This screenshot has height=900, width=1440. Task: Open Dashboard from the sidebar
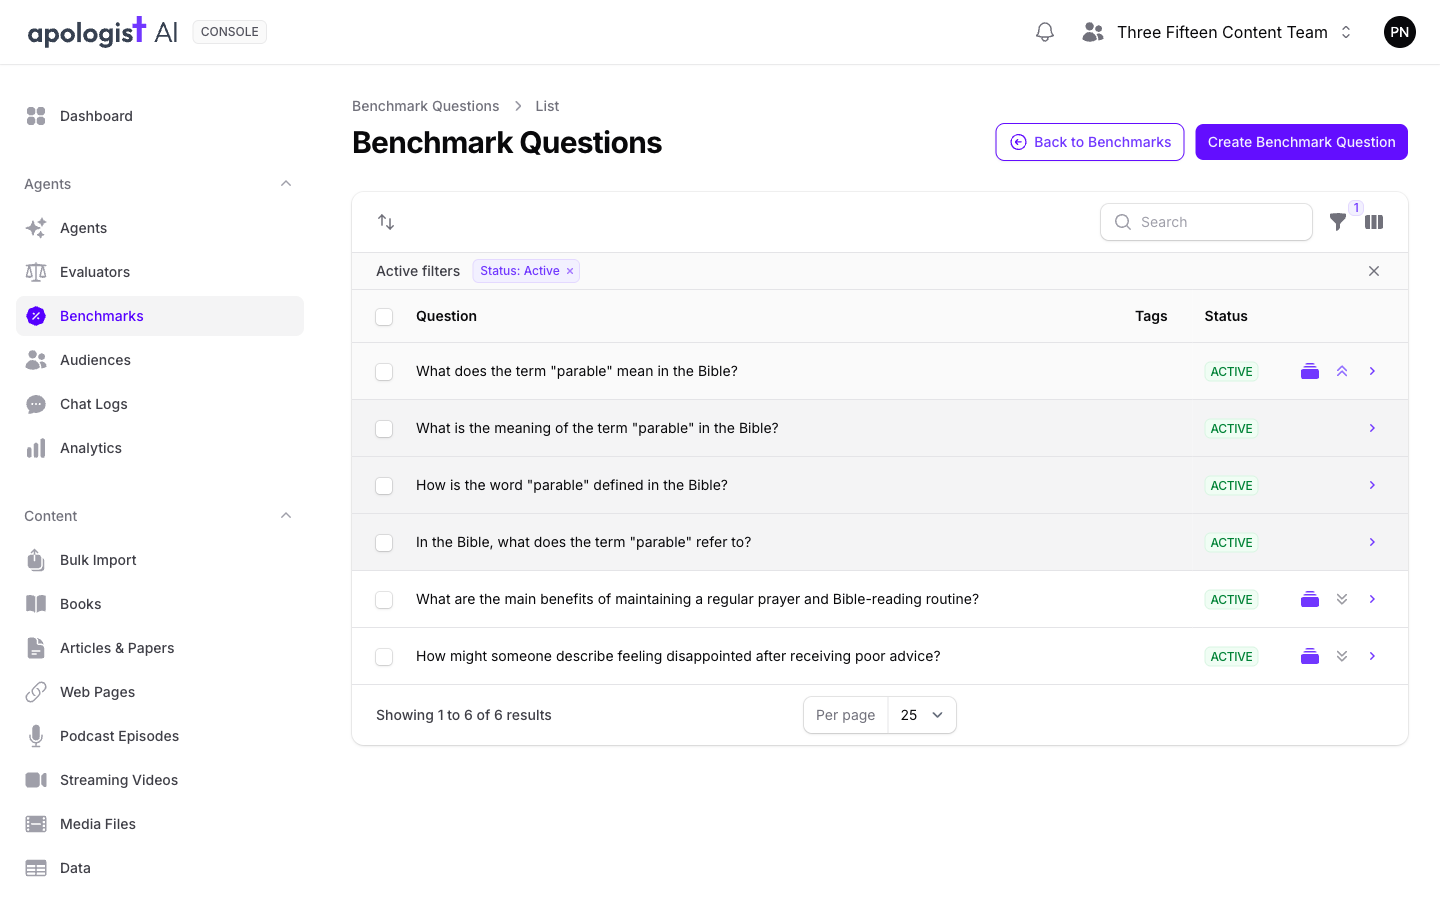point(160,116)
